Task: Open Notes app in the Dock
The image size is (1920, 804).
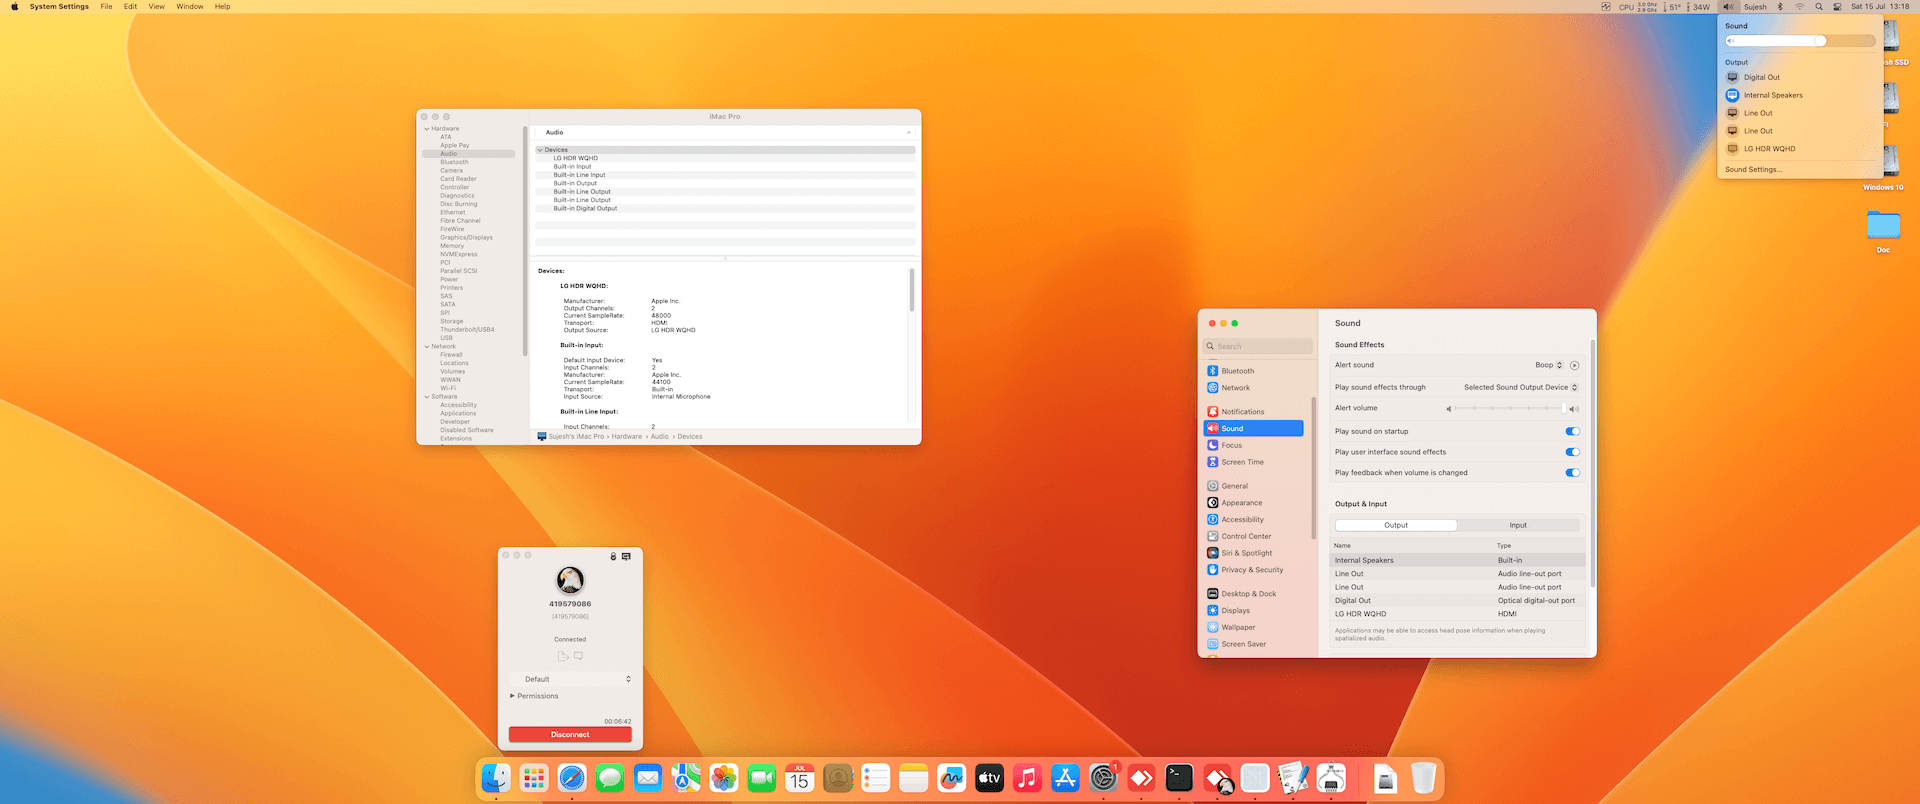Action: [914, 778]
